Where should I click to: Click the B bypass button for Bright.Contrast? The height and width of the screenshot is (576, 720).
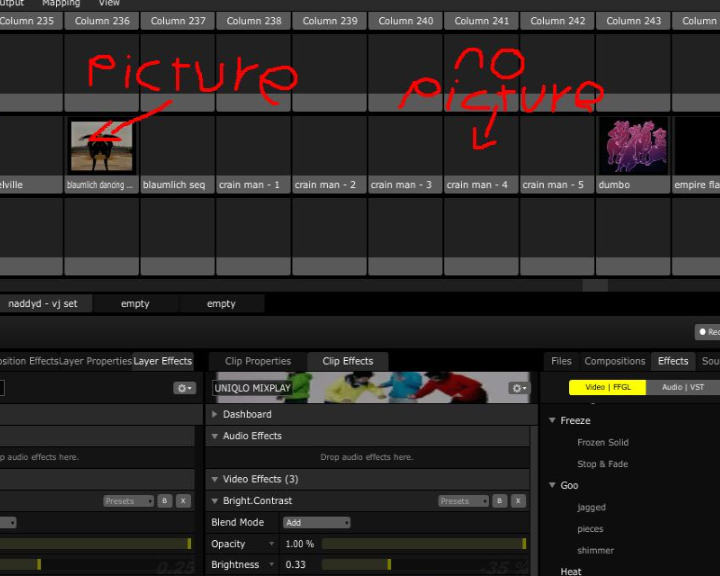tap(501, 501)
